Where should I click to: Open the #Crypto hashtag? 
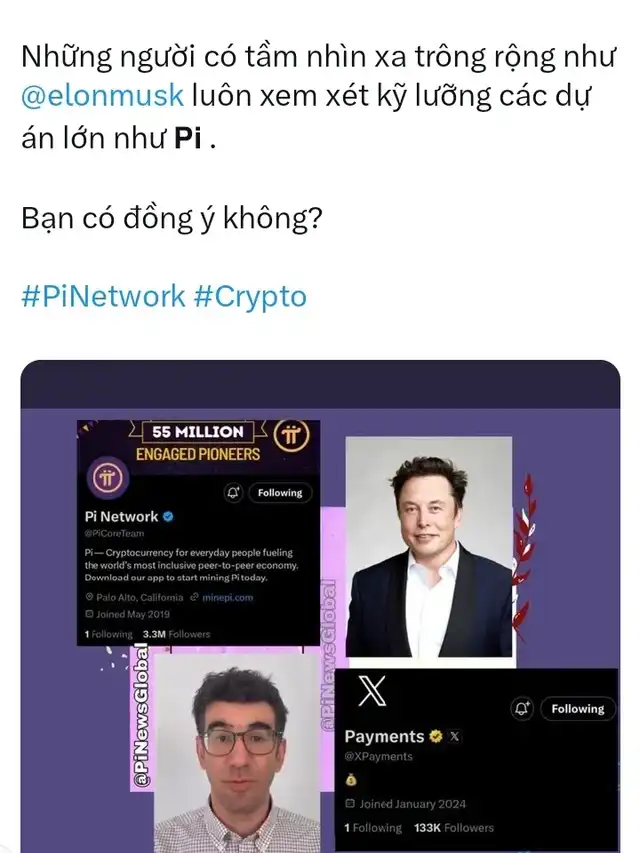pos(250,297)
